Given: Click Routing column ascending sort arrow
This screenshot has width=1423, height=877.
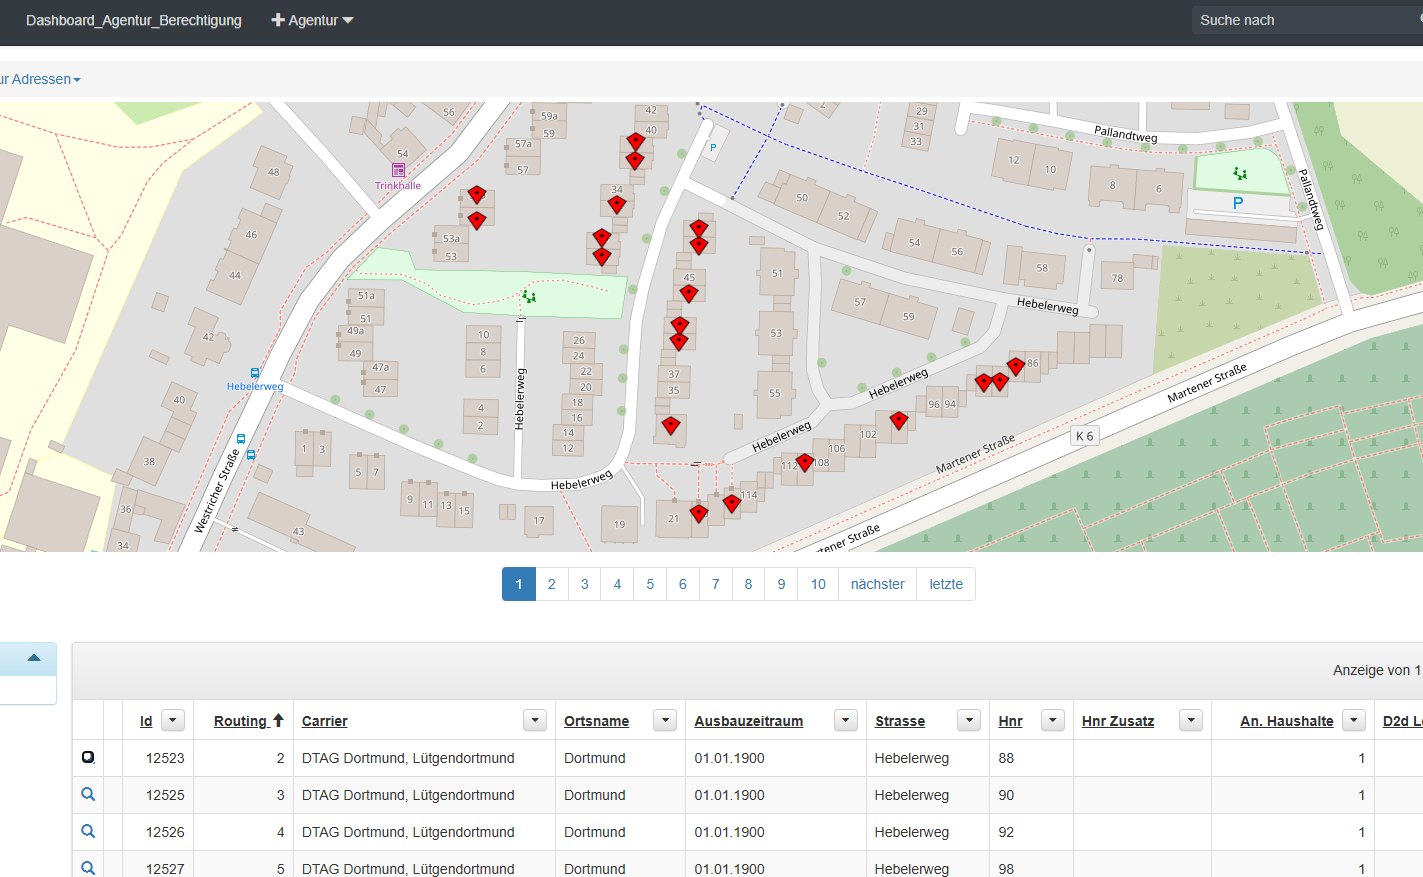Looking at the screenshot, I should (278, 720).
